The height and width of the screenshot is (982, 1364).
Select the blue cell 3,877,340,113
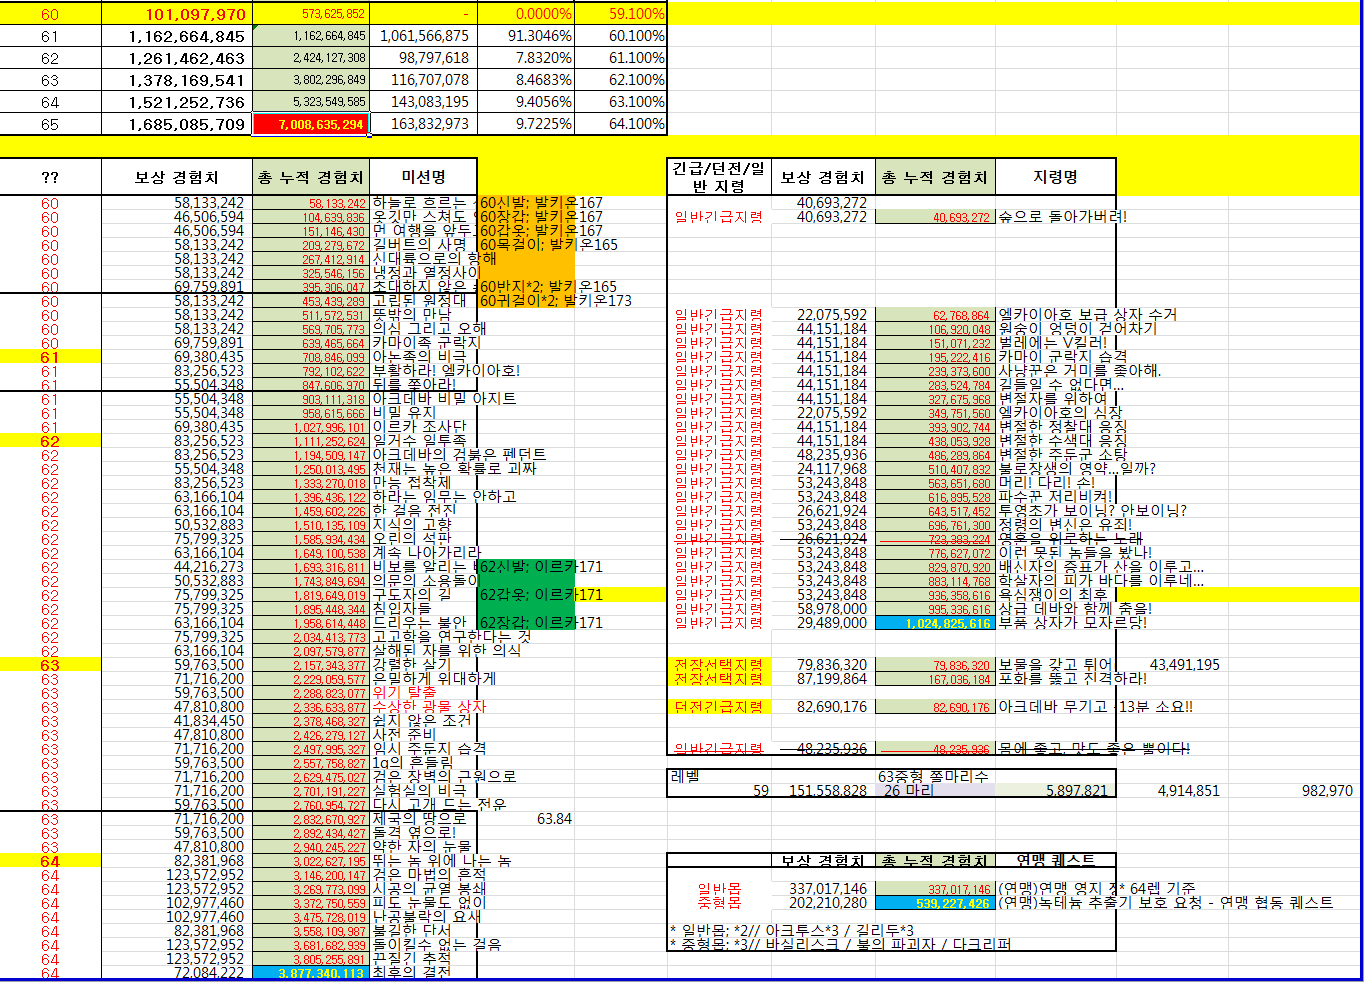(311, 973)
